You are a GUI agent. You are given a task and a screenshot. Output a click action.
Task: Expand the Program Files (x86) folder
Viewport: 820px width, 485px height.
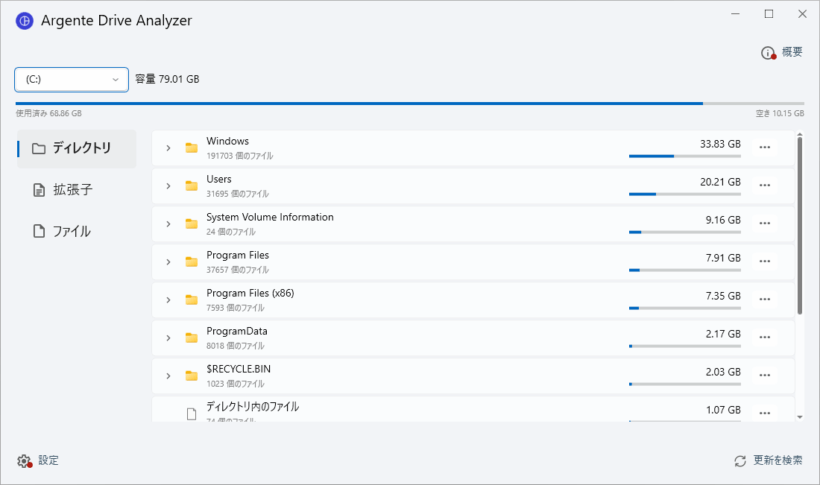168,300
